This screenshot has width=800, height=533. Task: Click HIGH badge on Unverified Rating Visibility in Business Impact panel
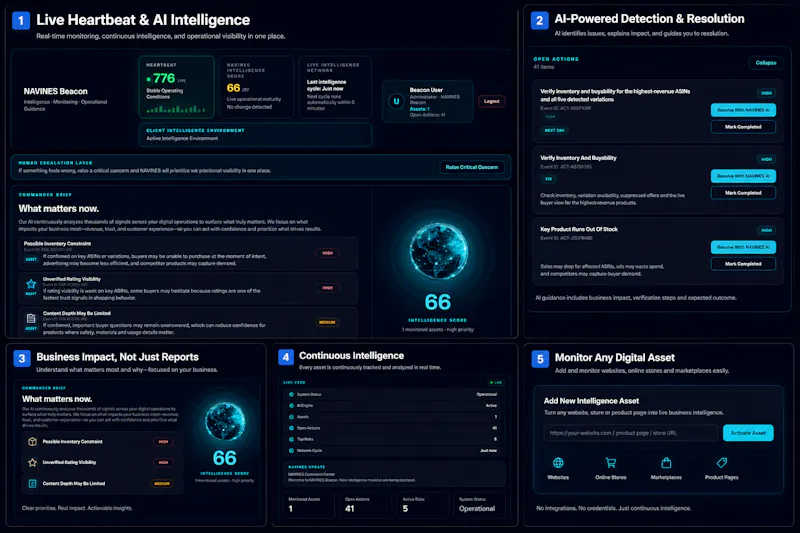[163, 463]
